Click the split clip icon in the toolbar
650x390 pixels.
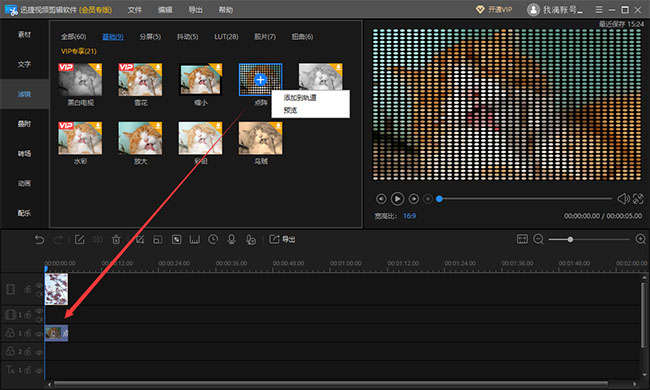tap(98, 240)
